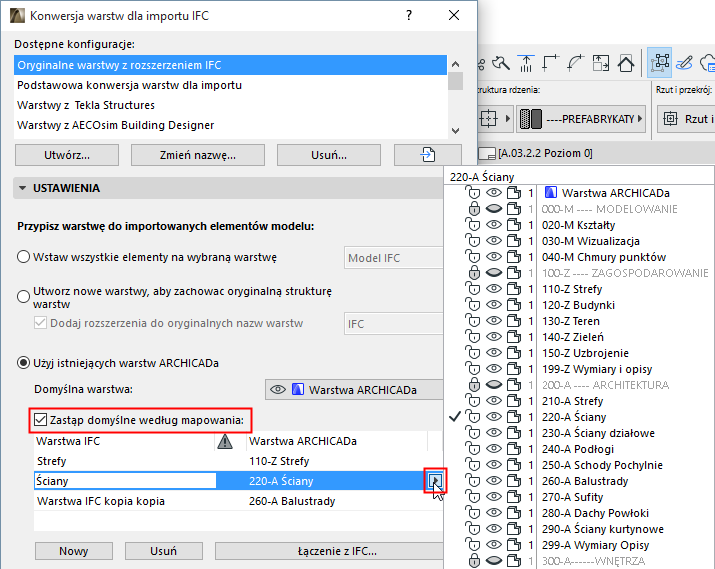Click wireframe icon for 290-A Ściany kurtynowe
Viewport: 715px width, 569px height.
514,528
